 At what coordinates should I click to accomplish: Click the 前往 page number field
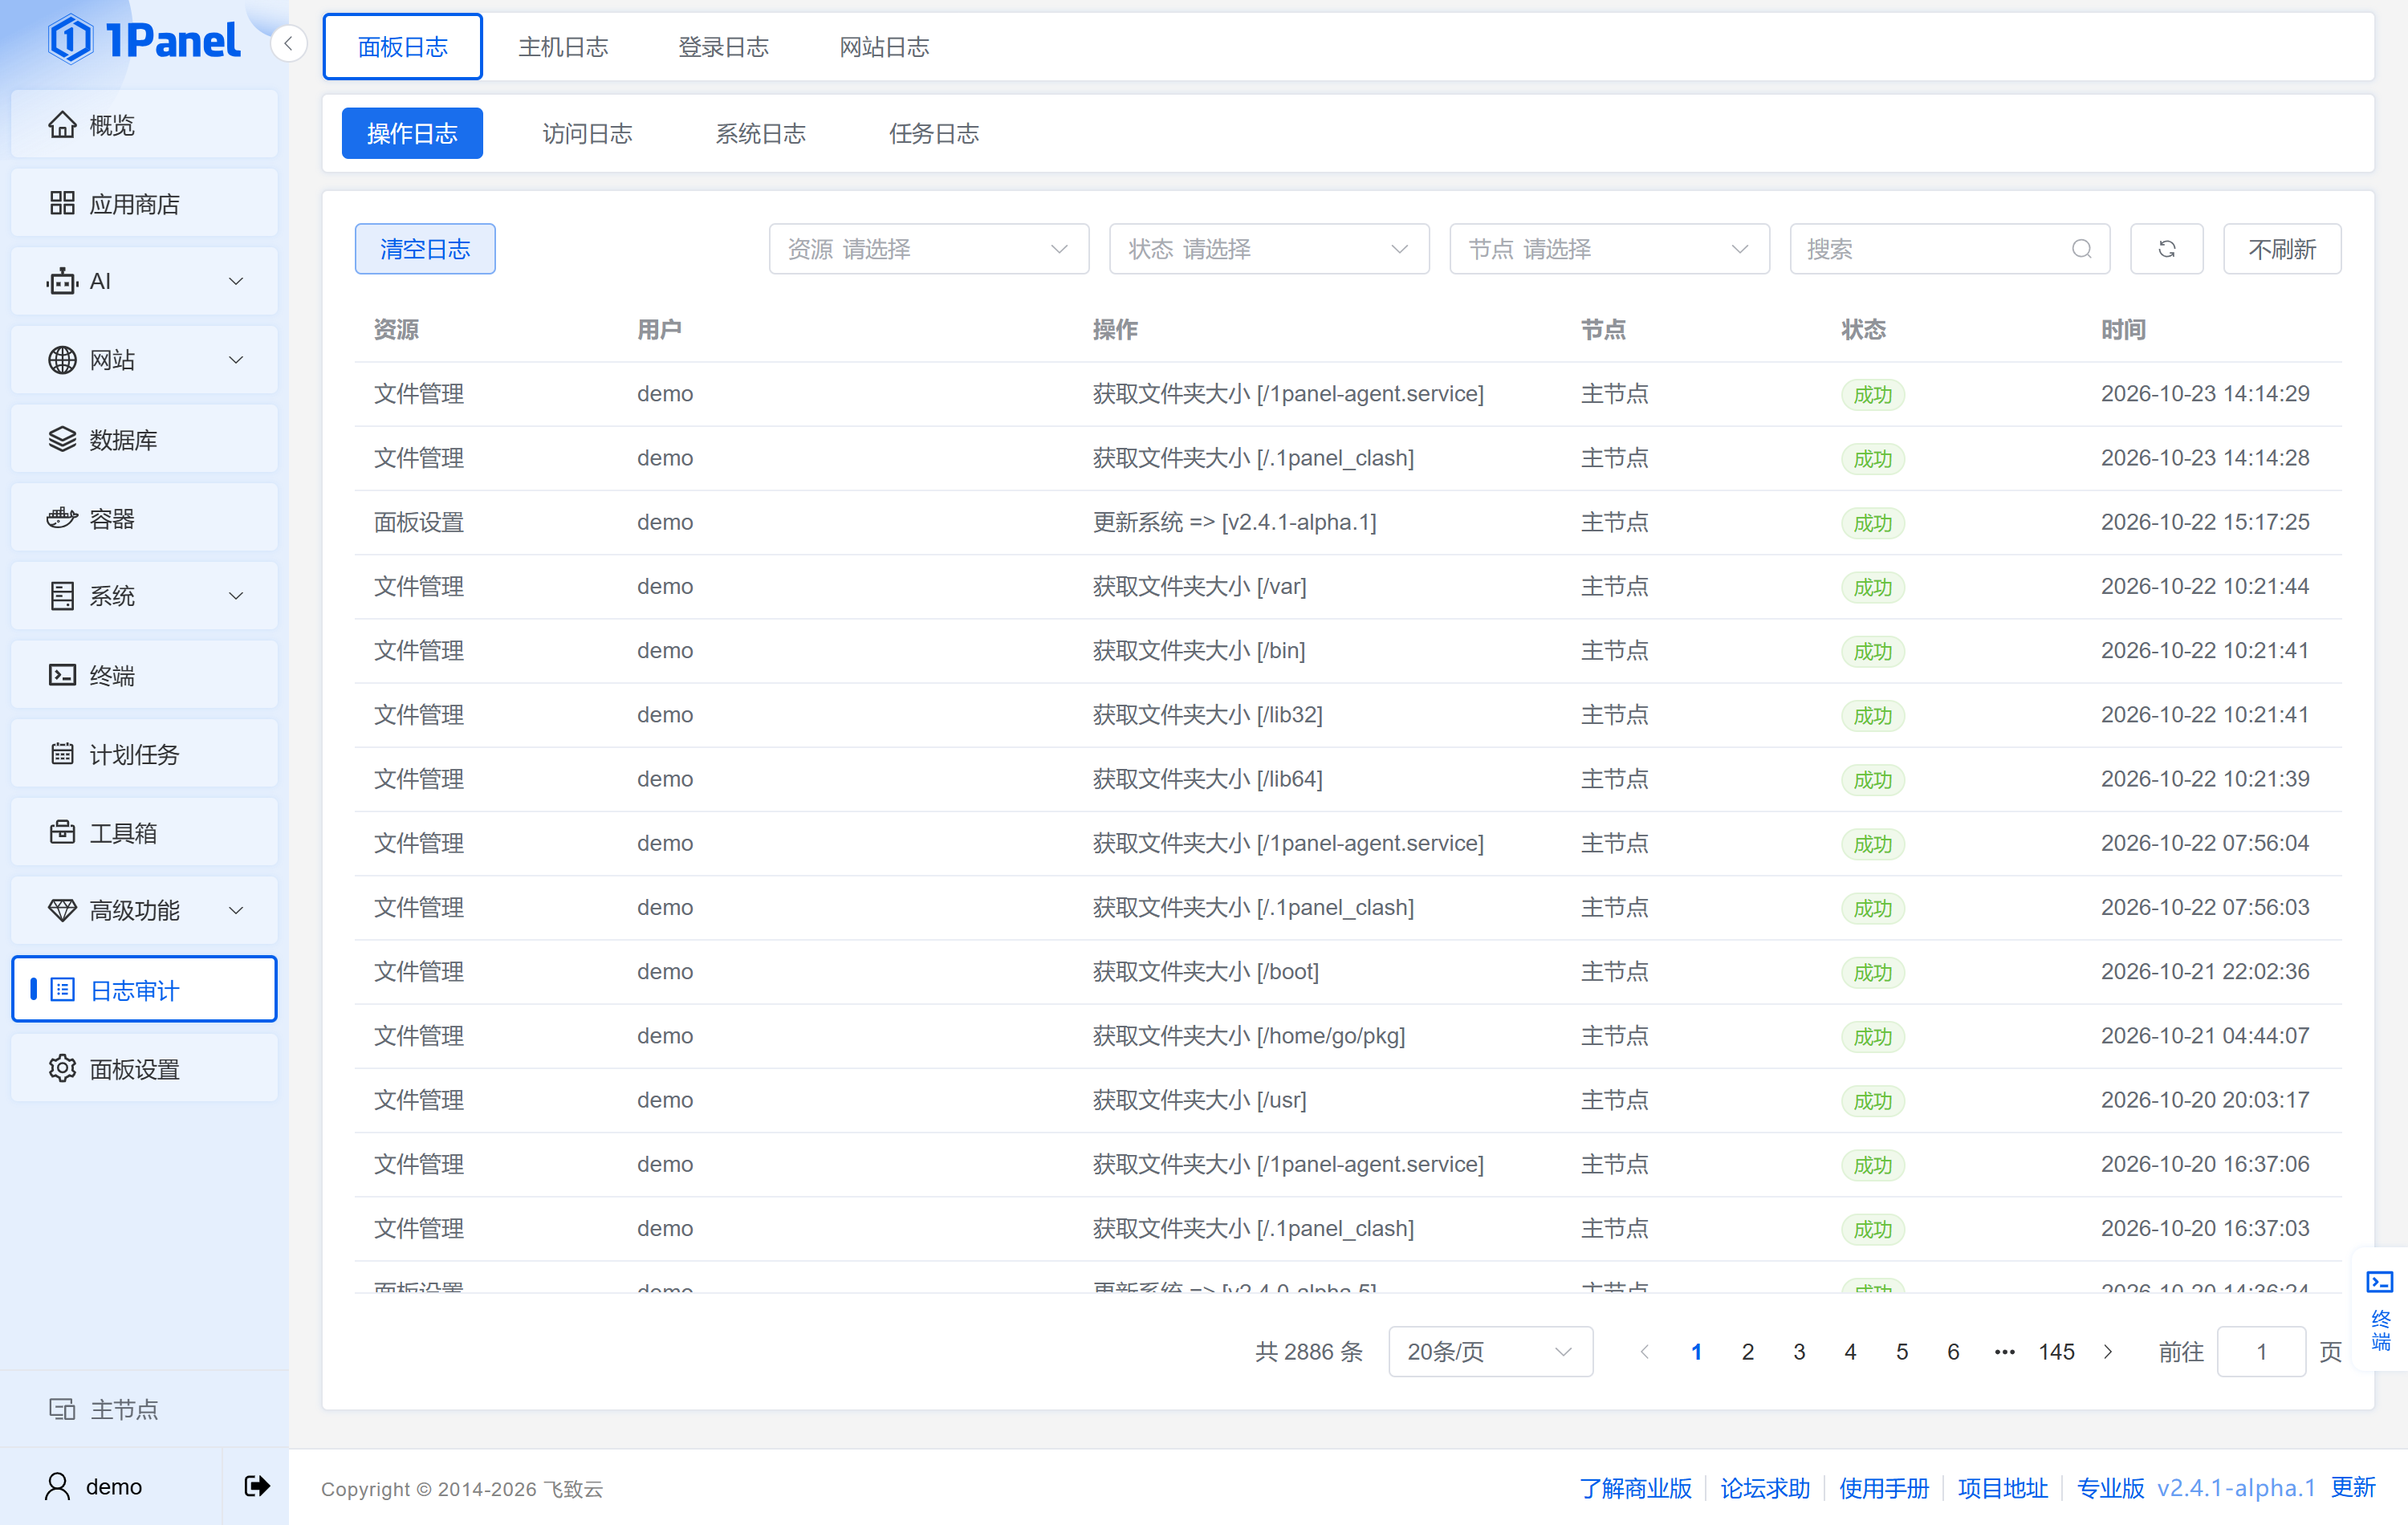[x=2261, y=1351]
